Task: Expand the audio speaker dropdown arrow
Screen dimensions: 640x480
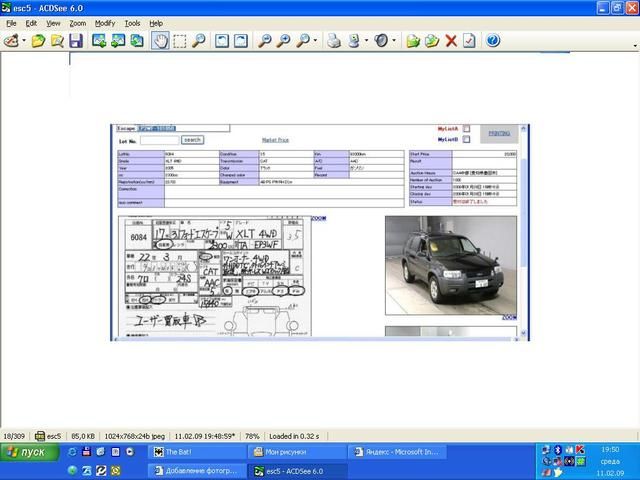Action: coord(394,40)
